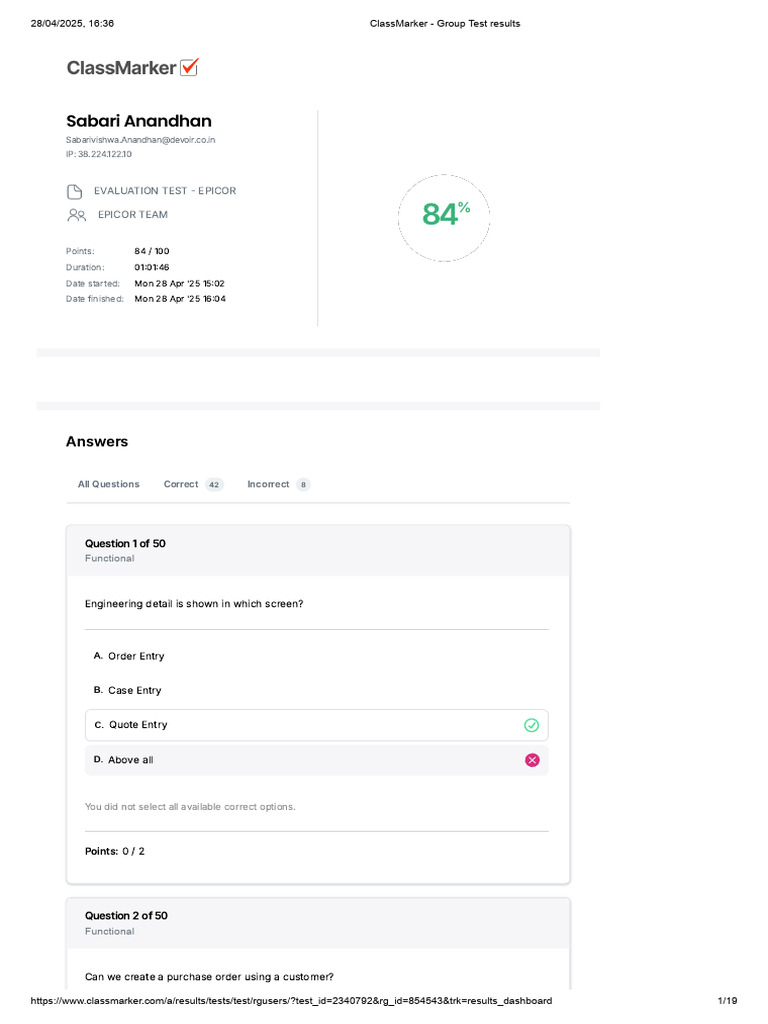Click the Points: 0 / 2 result
This screenshot has width=768, height=1024.
pyautogui.click(x=115, y=851)
